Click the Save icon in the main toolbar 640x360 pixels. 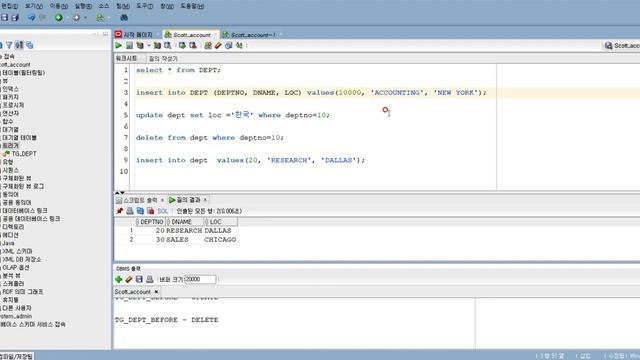coord(4,18)
